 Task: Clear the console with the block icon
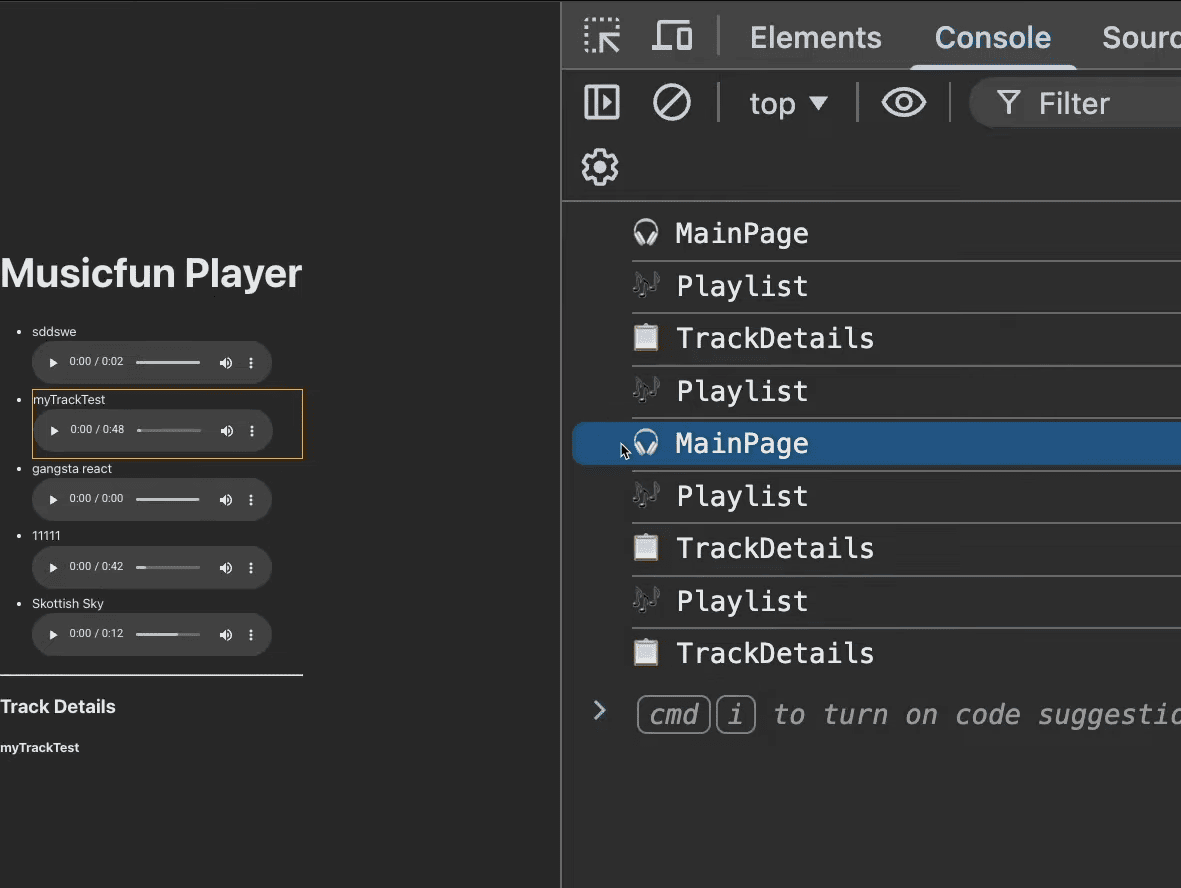pyautogui.click(x=671, y=103)
